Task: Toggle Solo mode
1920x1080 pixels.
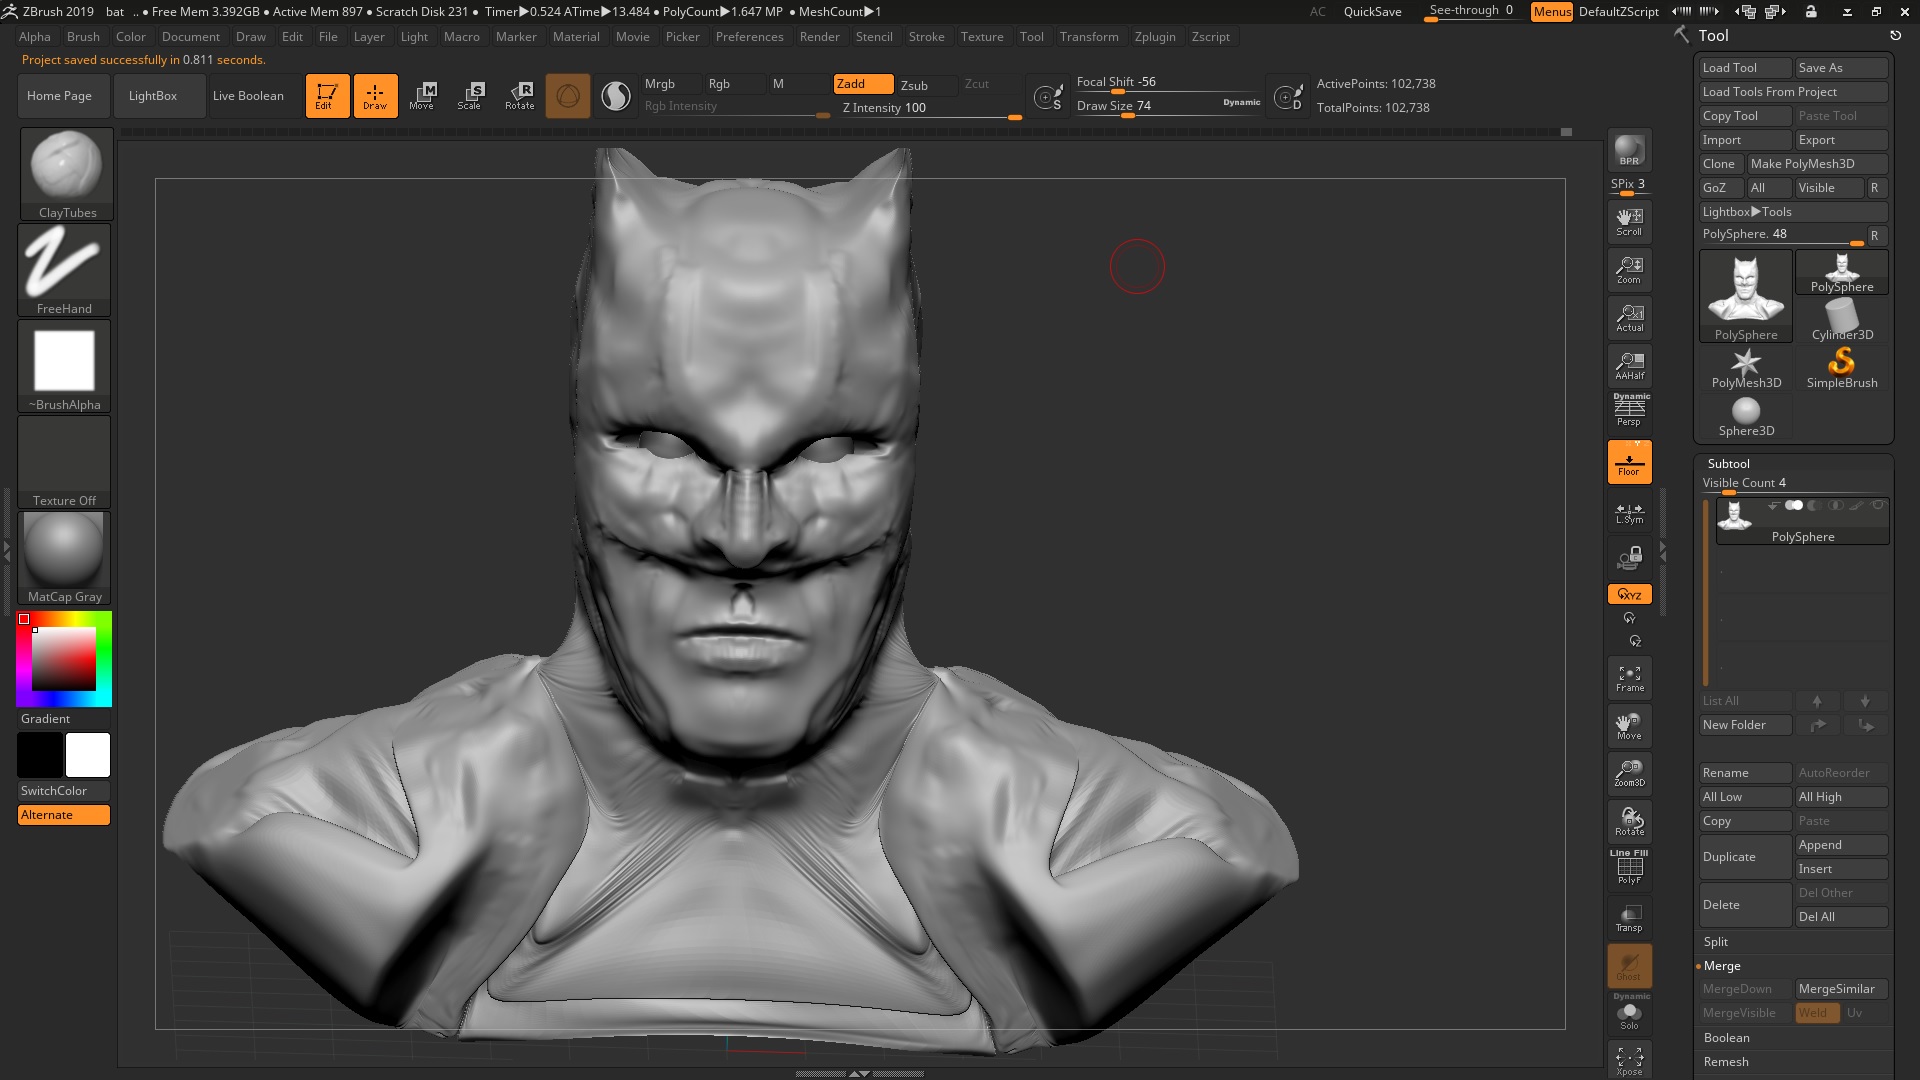Action: (x=1629, y=1013)
